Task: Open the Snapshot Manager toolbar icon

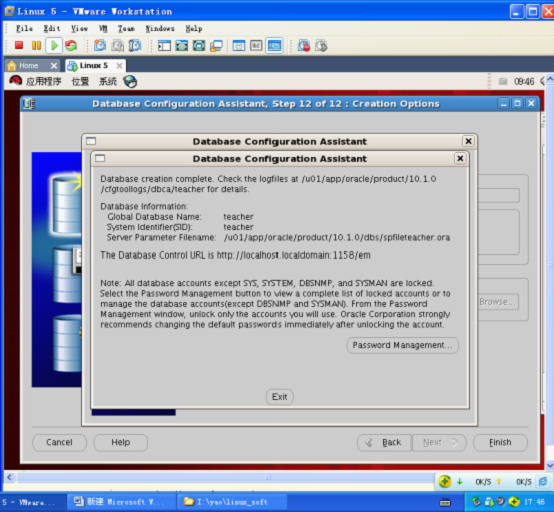Action: [x=135, y=45]
